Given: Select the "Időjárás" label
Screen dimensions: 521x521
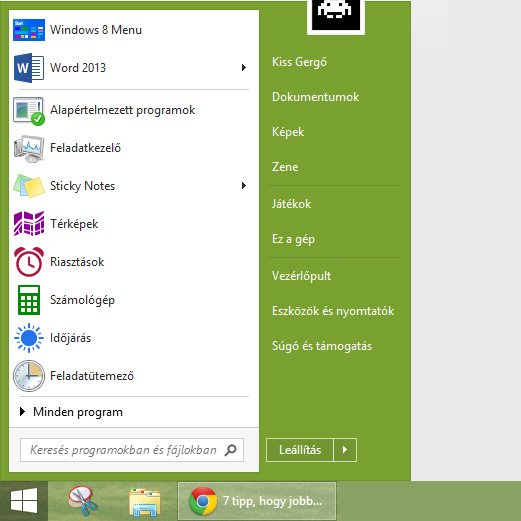Looking at the screenshot, I should (x=70, y=338).
